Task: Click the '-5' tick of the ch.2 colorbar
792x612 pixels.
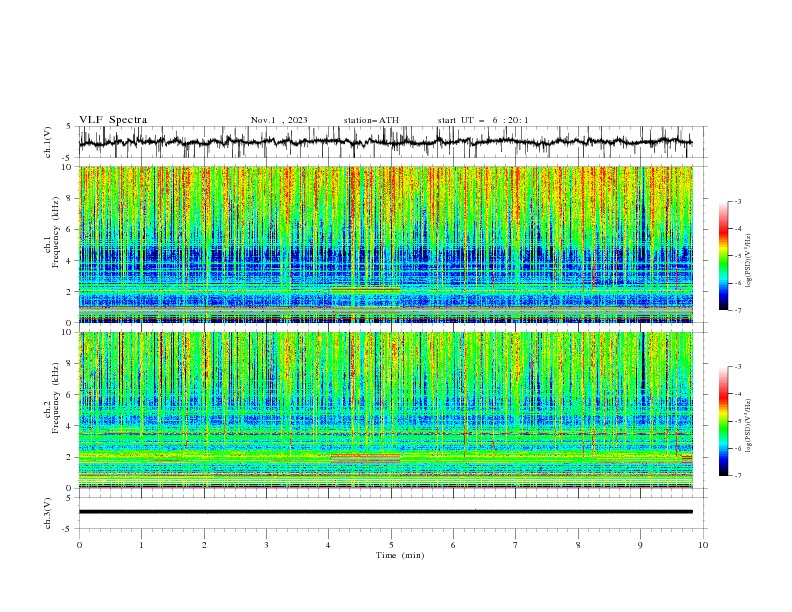Action: tap(737, 421)
